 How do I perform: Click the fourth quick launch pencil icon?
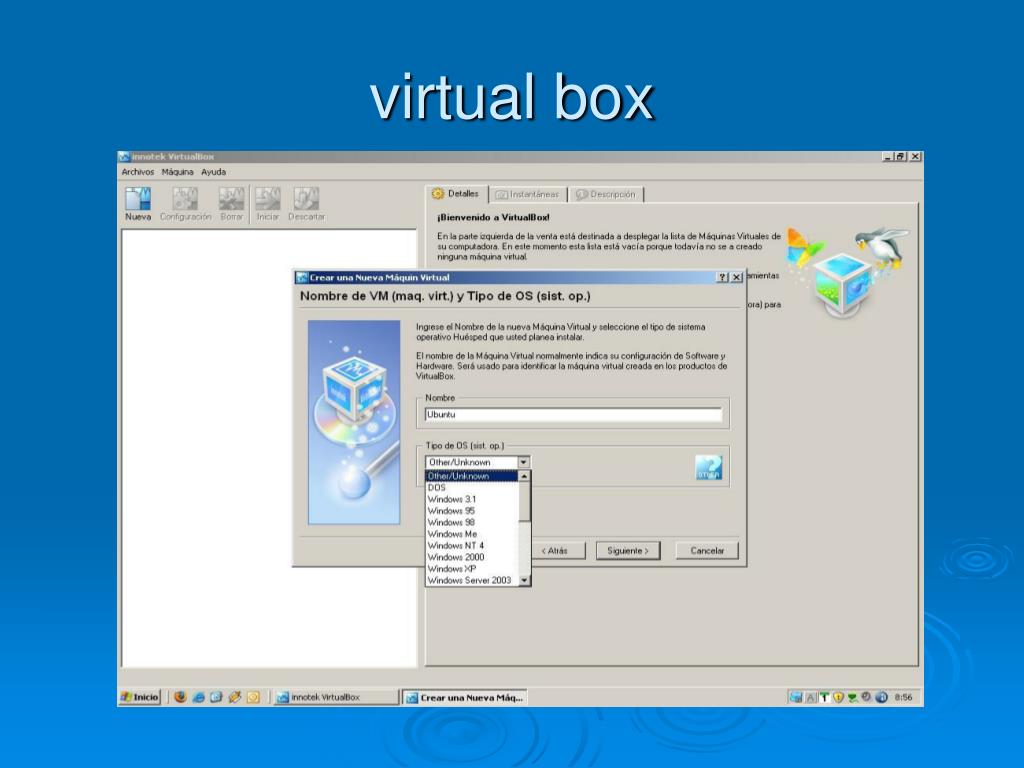click(234, 697)
